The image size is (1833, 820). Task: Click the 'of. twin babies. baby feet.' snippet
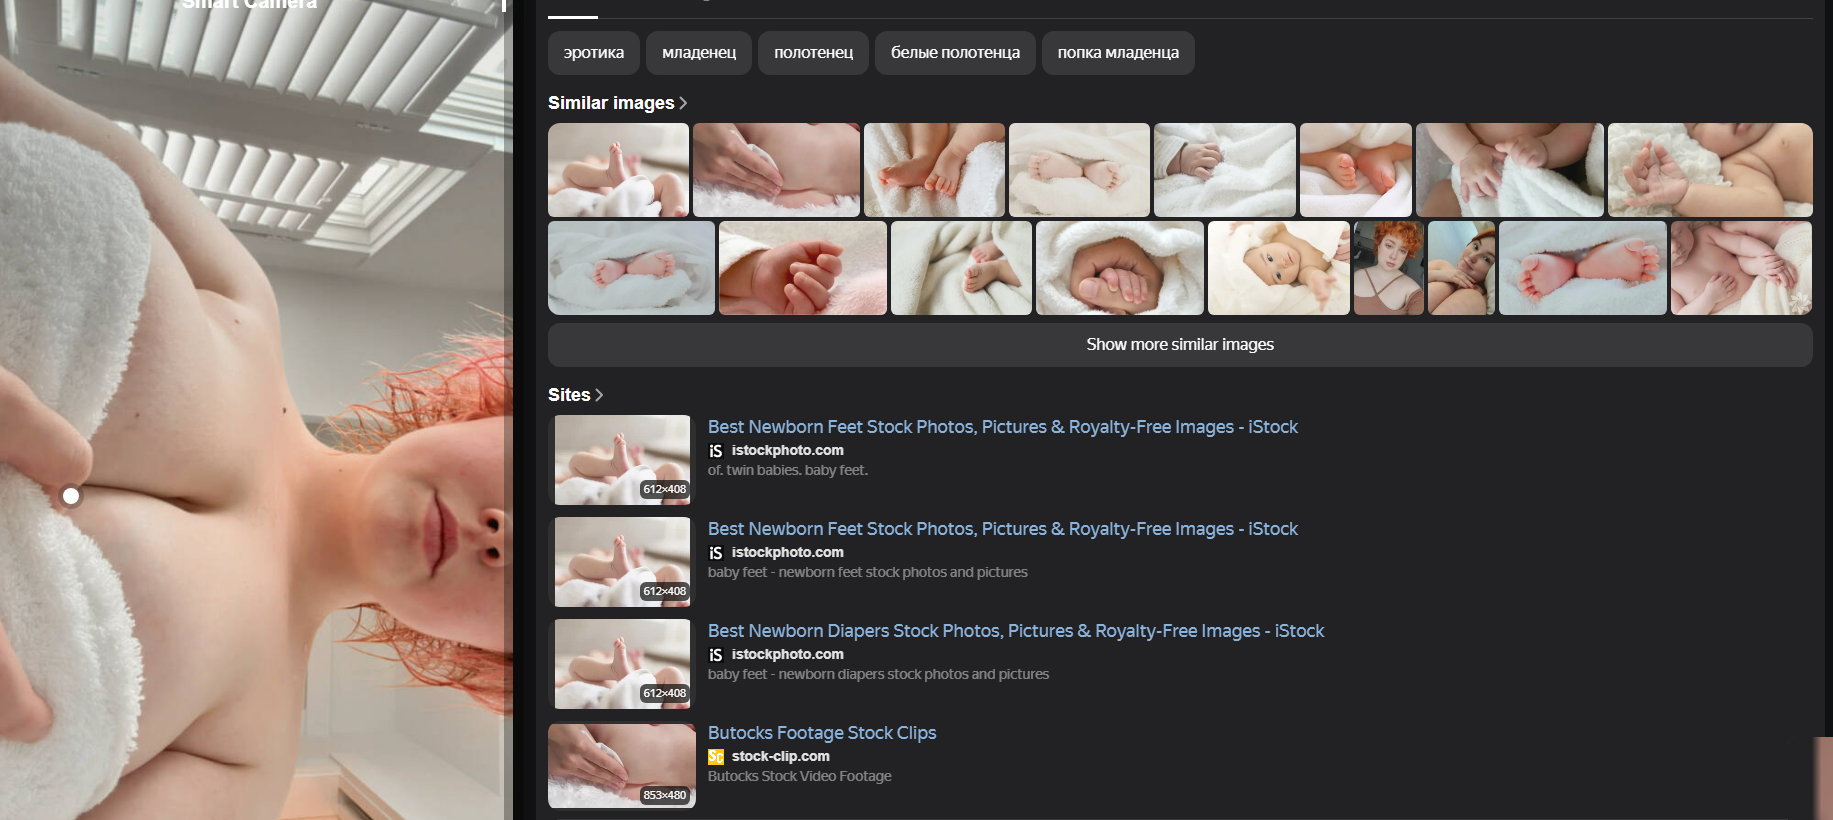(x=788, y=470)
